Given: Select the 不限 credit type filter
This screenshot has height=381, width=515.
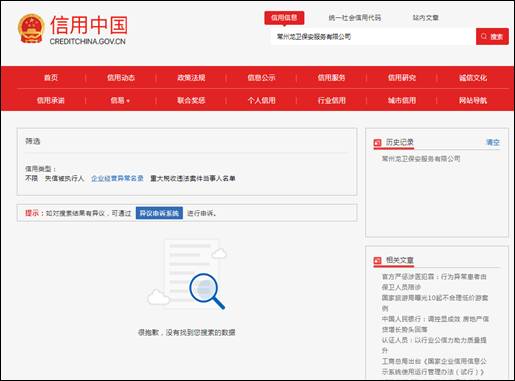Looking at the screenshot, I should (x=32, y=178).
